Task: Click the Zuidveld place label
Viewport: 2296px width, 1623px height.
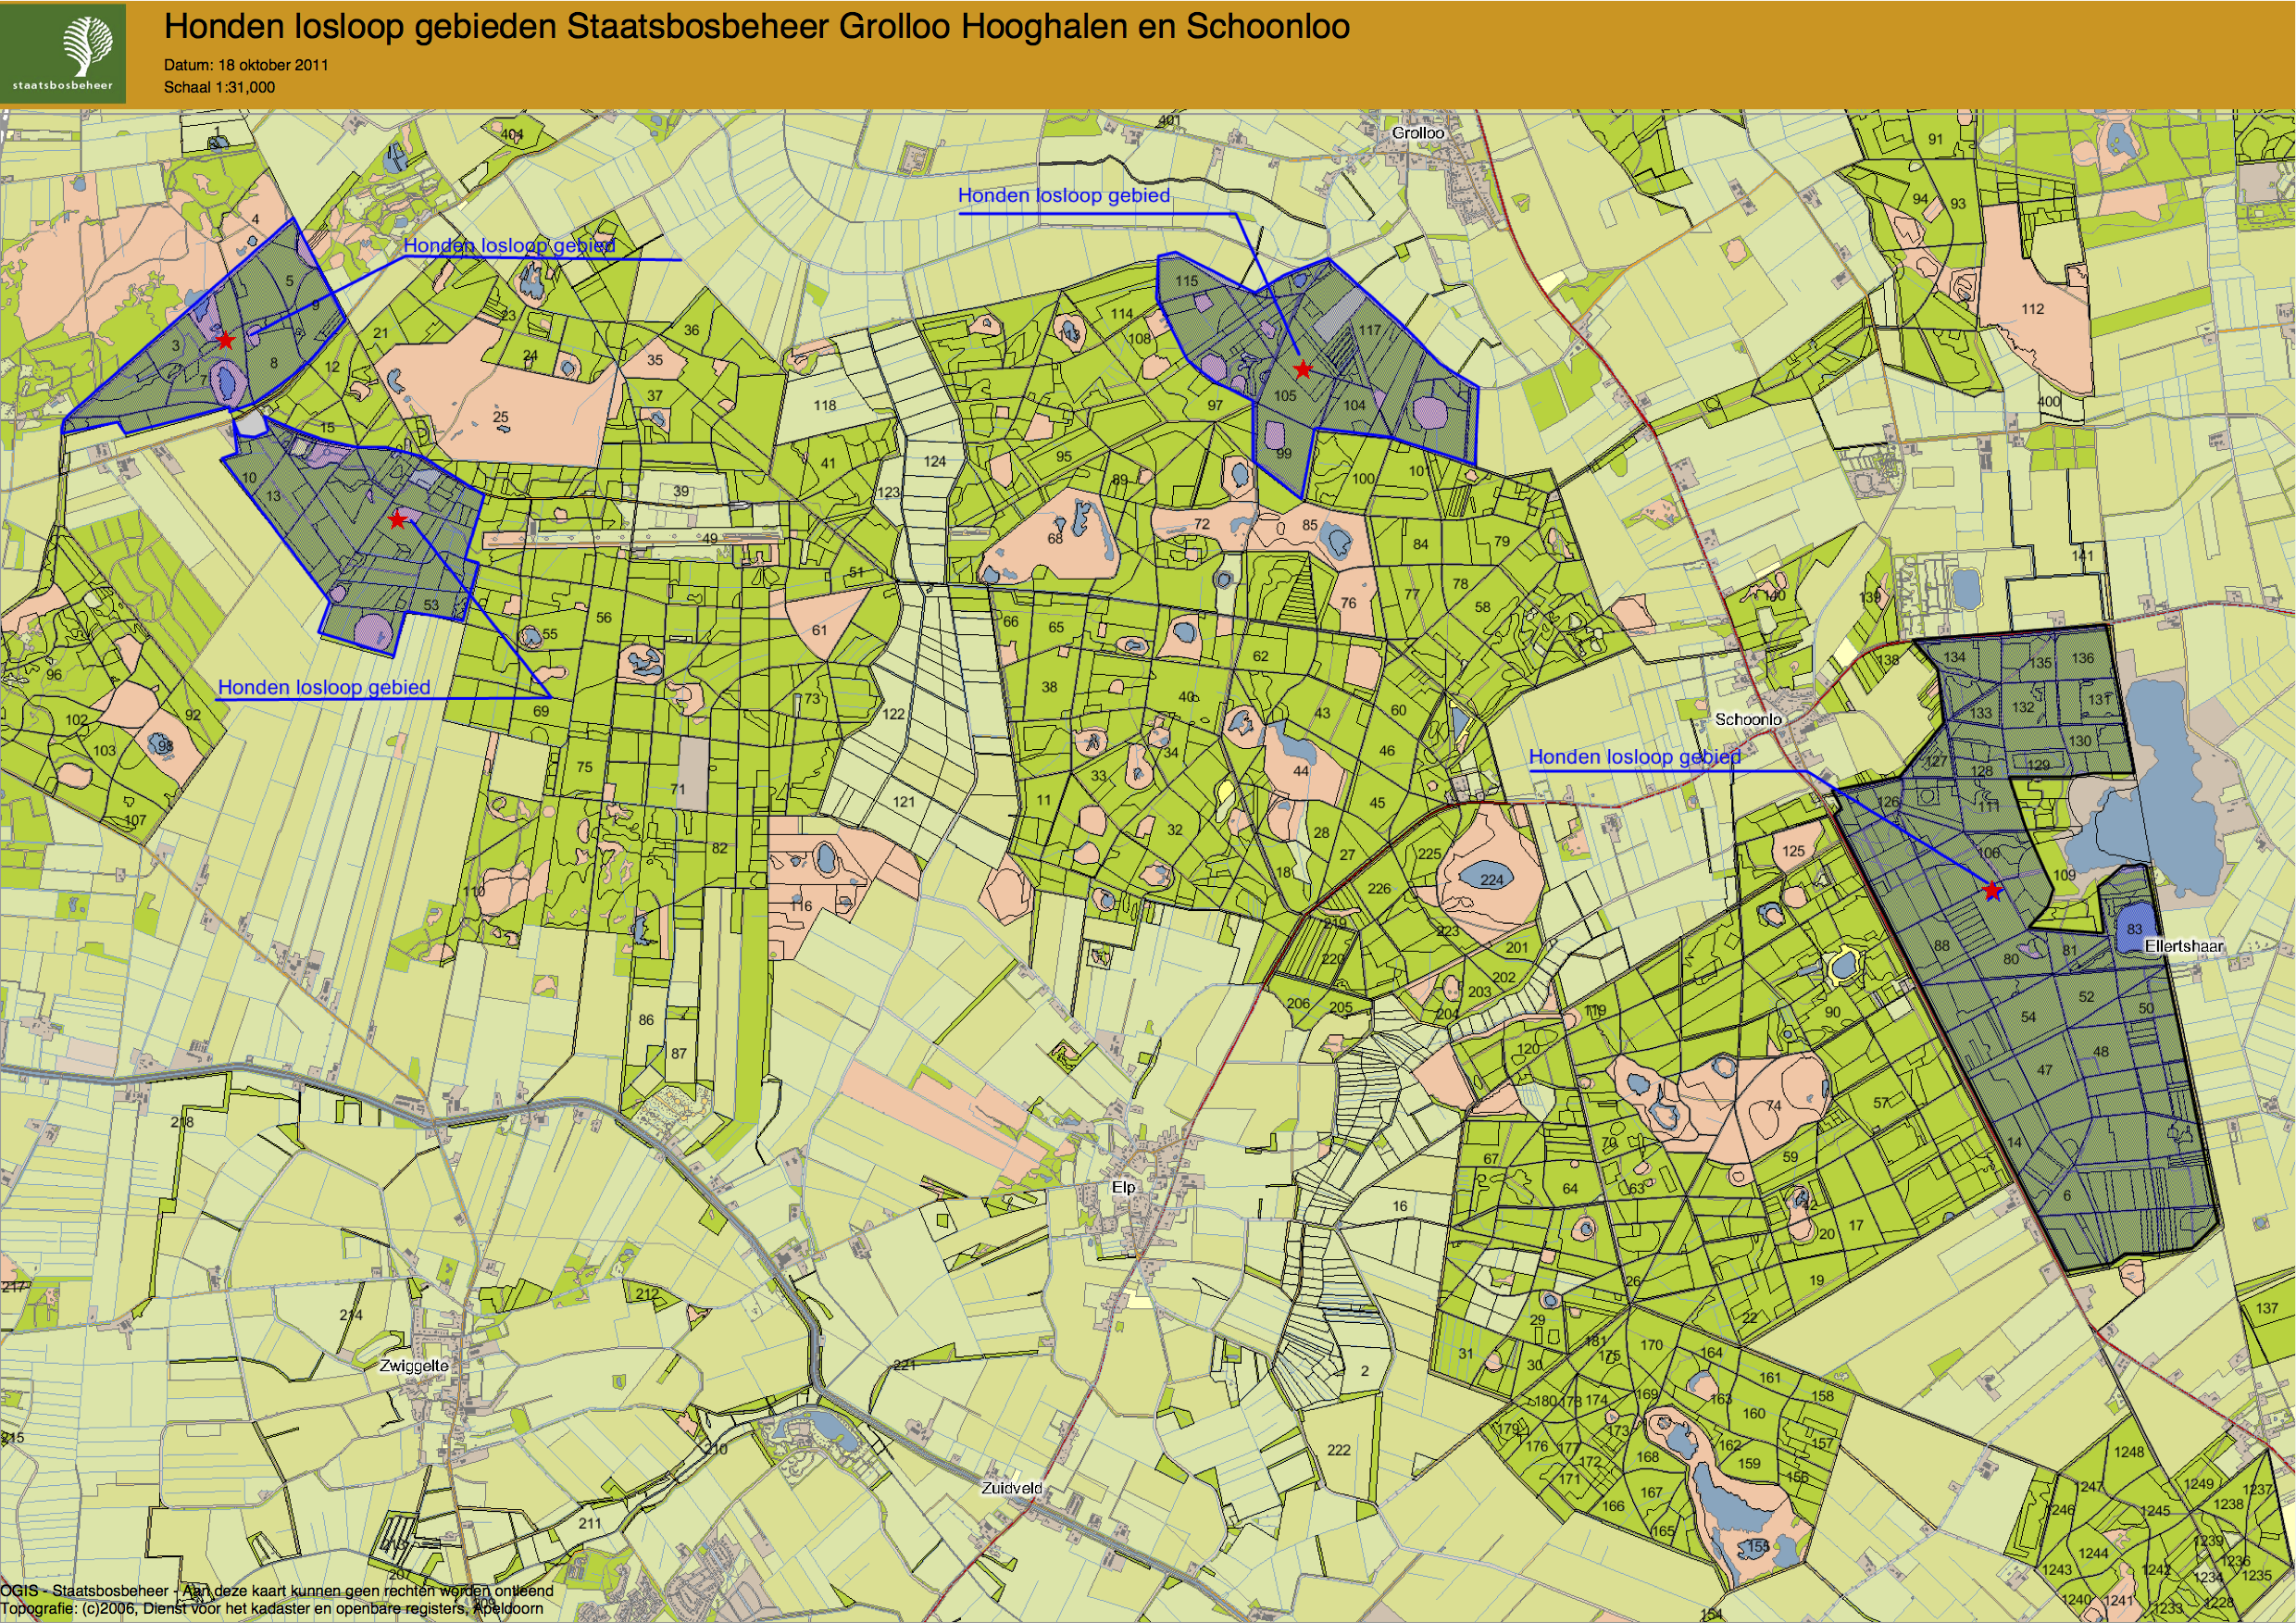Action: (x=1011, y=1488)
